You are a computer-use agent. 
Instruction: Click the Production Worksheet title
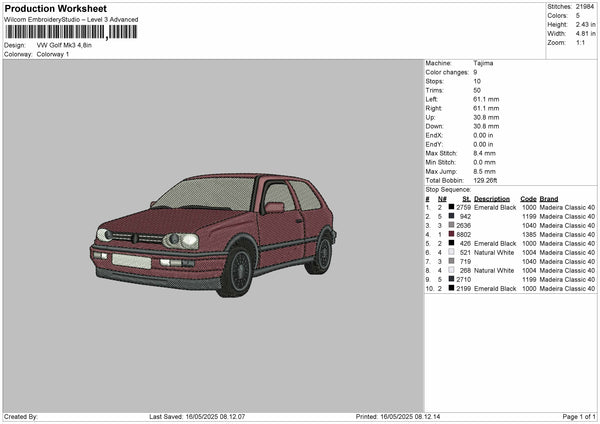(55, 9)
